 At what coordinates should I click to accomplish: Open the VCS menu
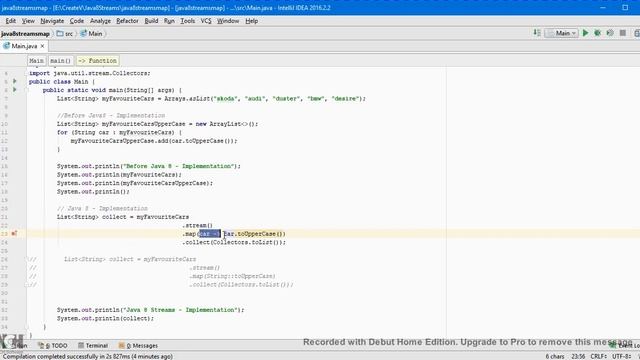206,21
